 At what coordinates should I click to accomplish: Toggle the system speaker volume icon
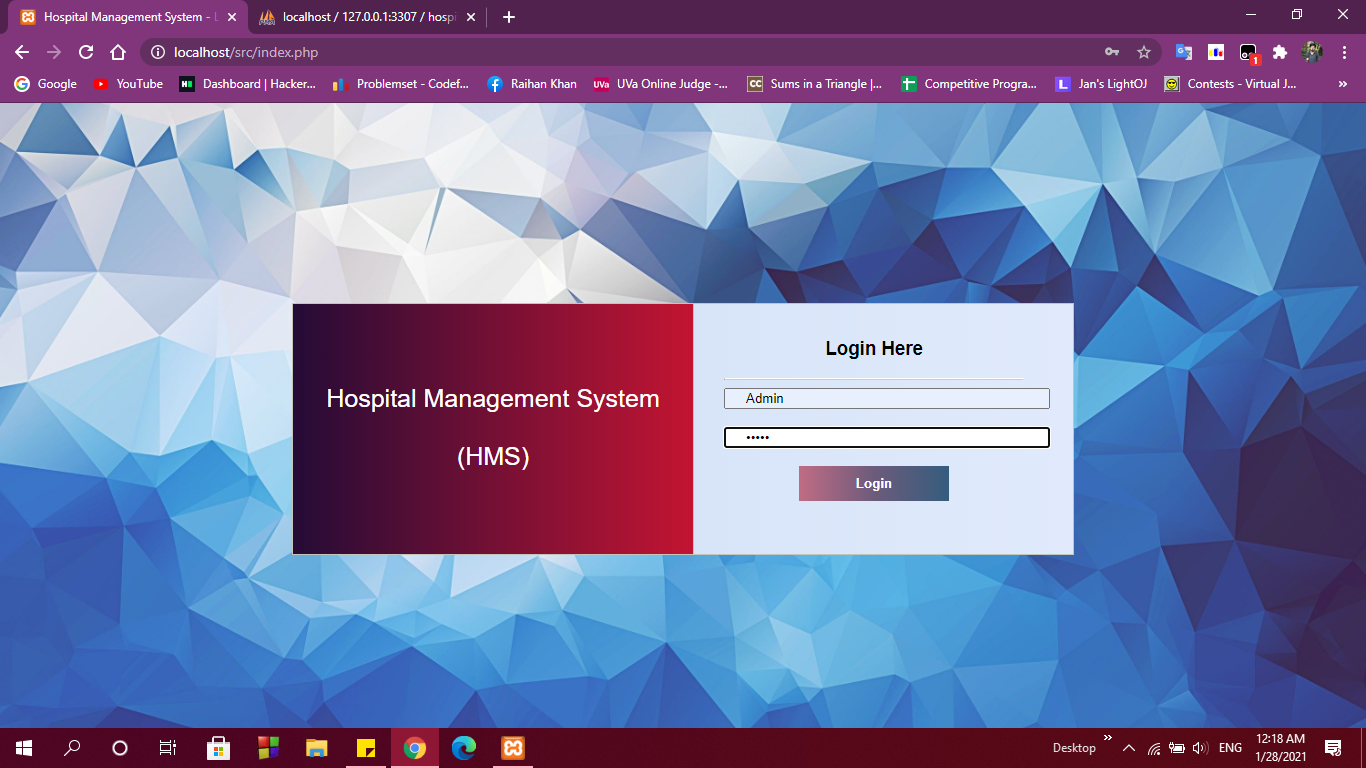coord(1201,747)
